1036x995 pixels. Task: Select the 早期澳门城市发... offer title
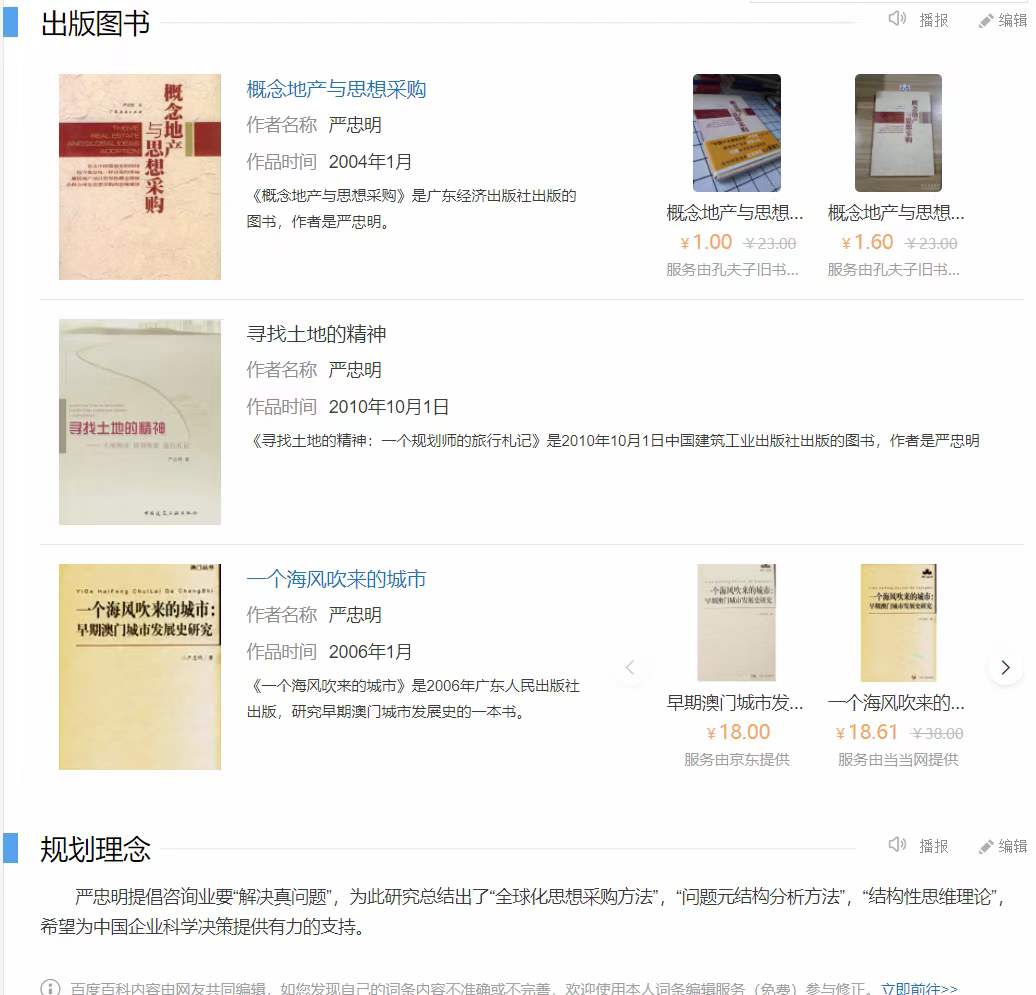click(x=735, y=703)
